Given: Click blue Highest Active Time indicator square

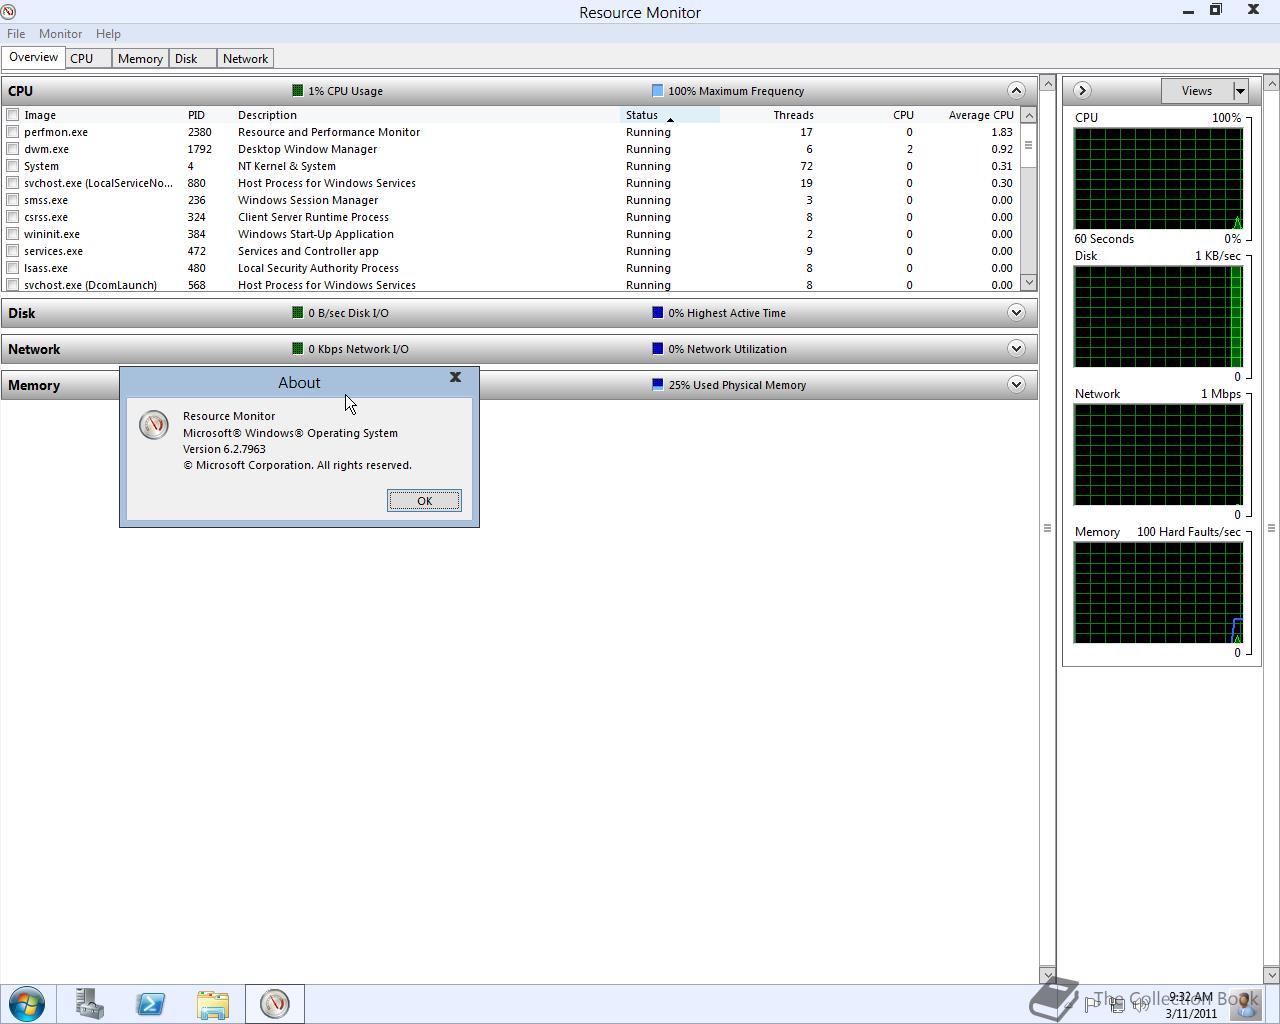Looking at the screenshot, I should pyautogui.click(x=657, y=312).
